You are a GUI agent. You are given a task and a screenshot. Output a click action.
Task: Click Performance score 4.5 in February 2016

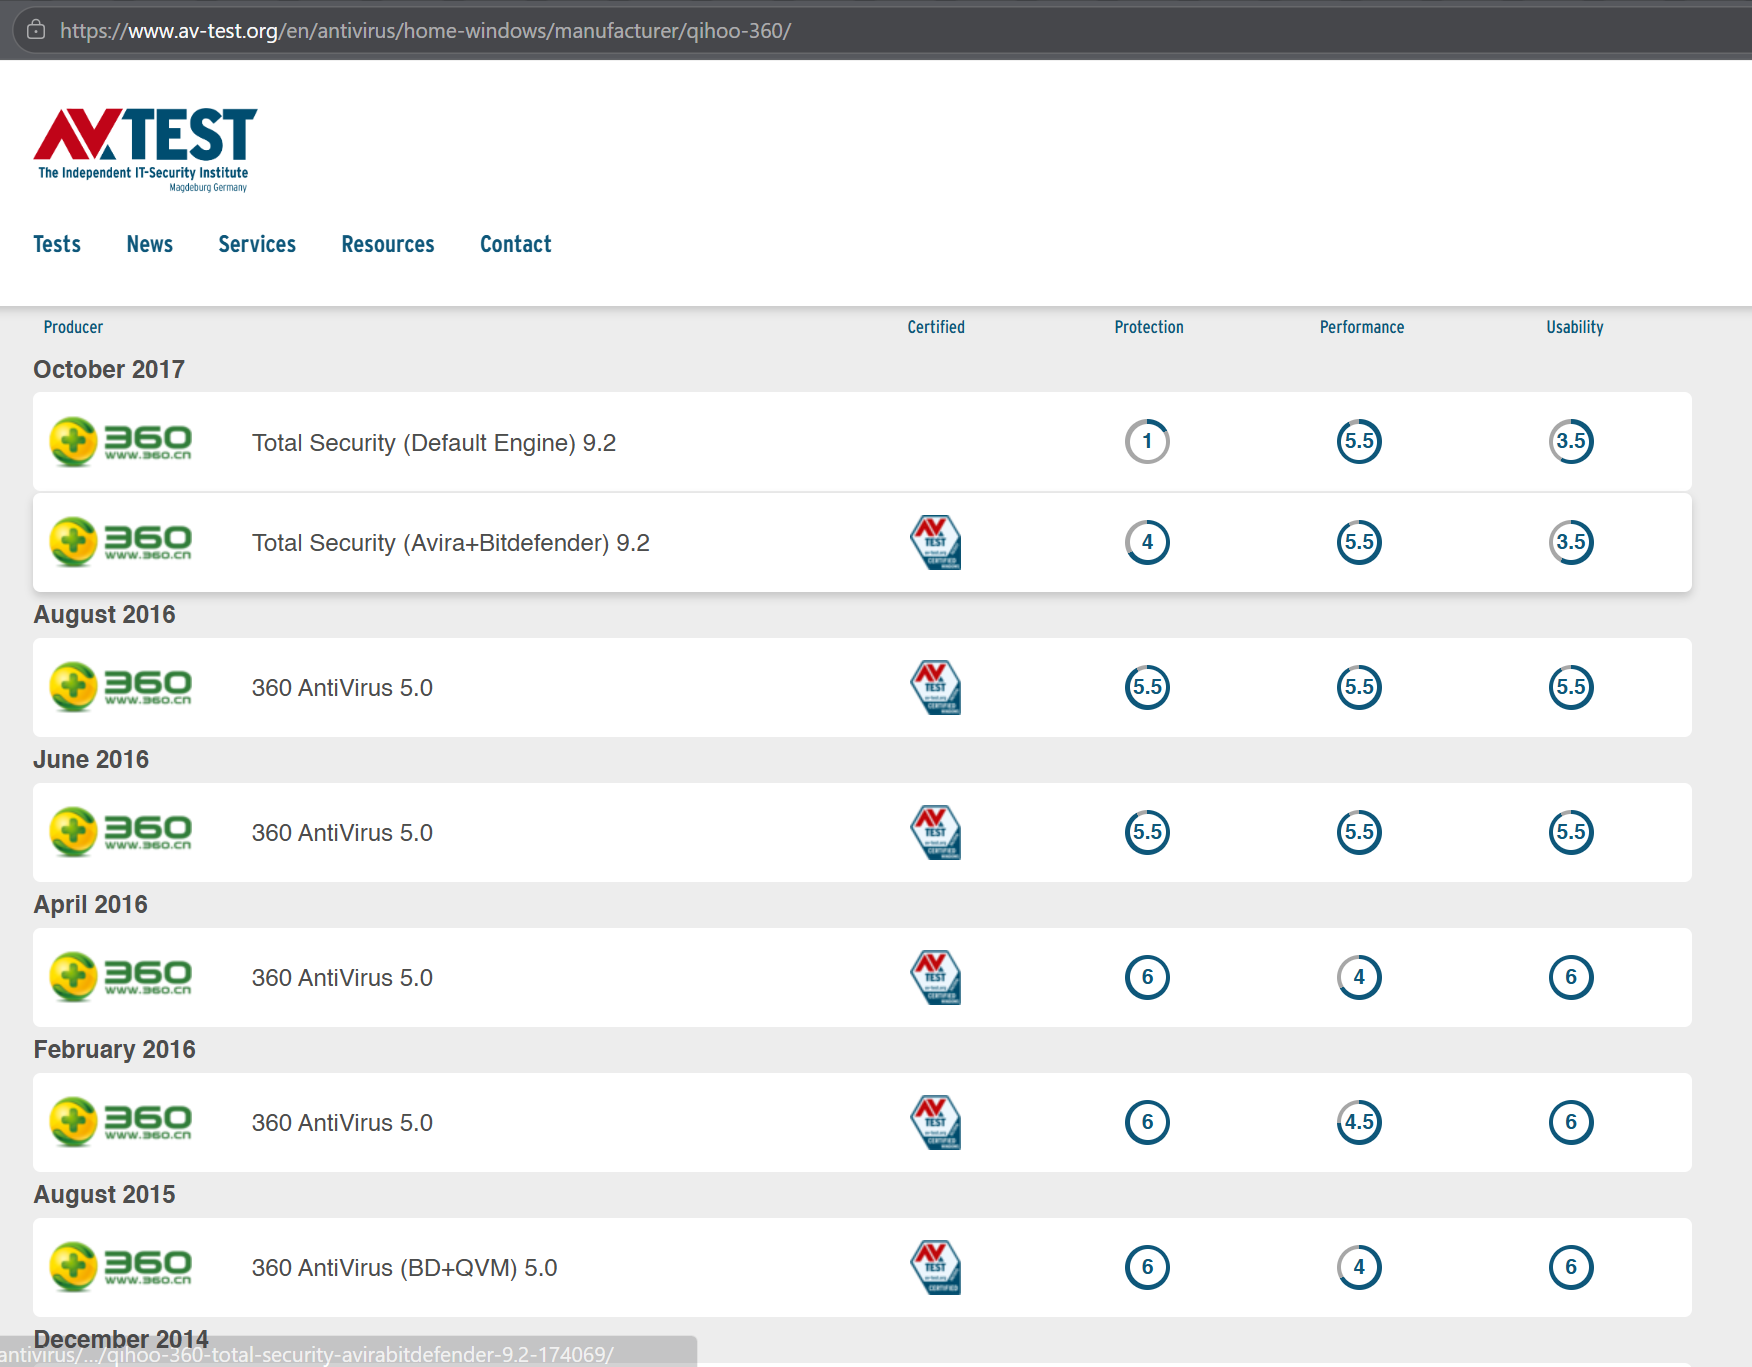1359,1122
